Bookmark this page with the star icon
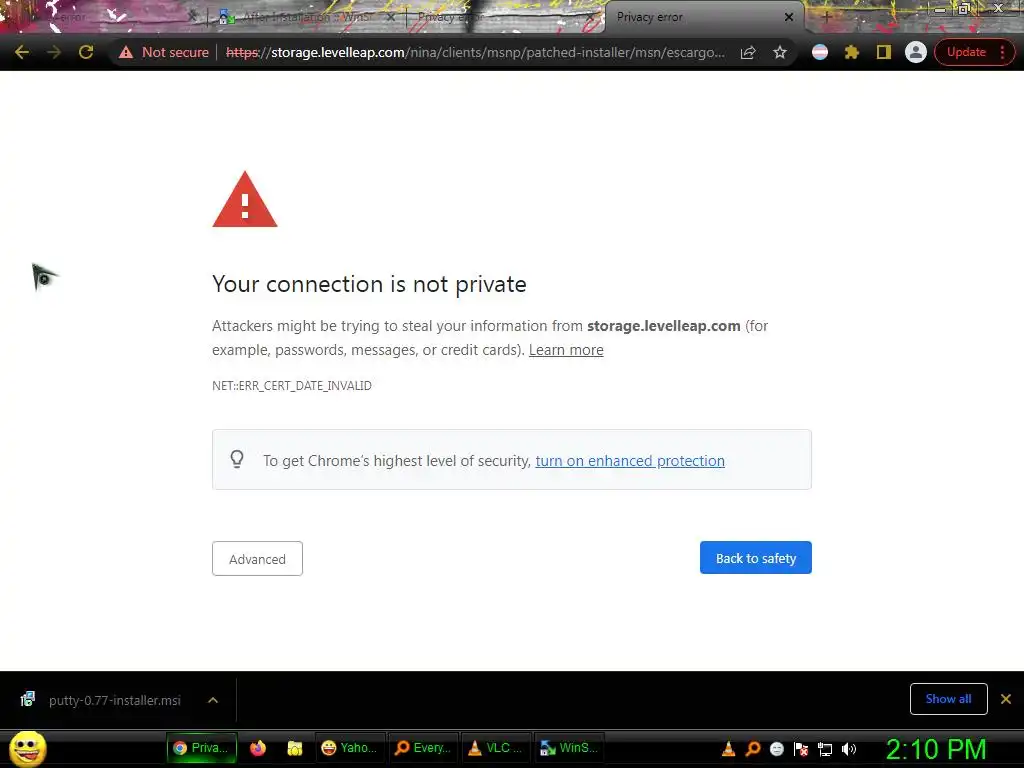 tap(780, 52)
